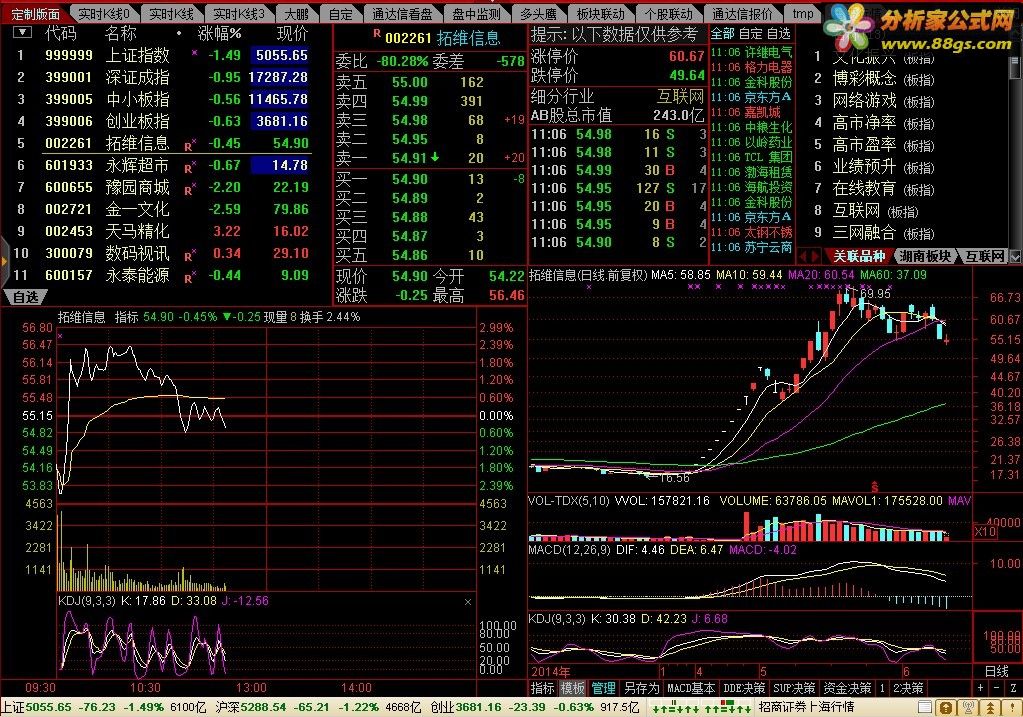Click 另存为 to save template
The image size is (1023, 717).
(641, 688)
